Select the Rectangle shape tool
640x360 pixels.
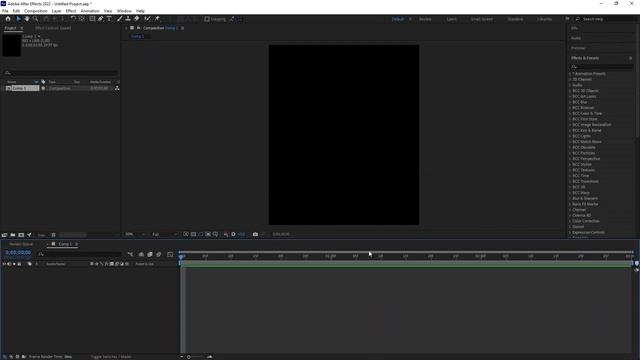pyautogui.click(x=92, y=19)
